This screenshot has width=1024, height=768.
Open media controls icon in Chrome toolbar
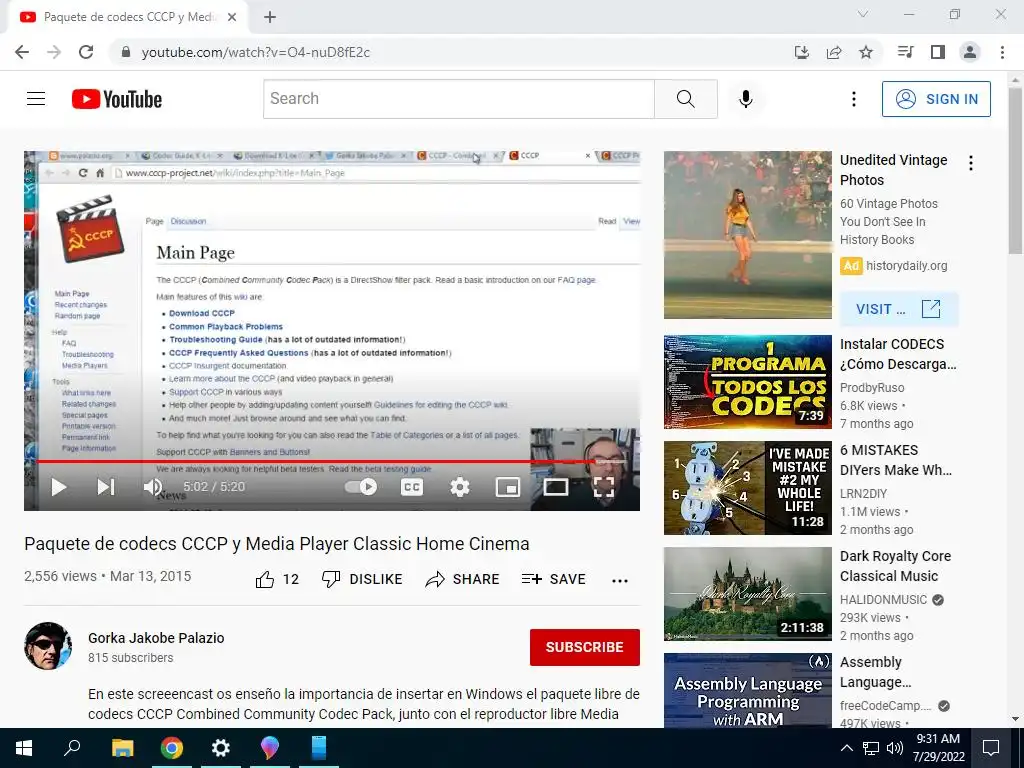(x=906, y=52)
